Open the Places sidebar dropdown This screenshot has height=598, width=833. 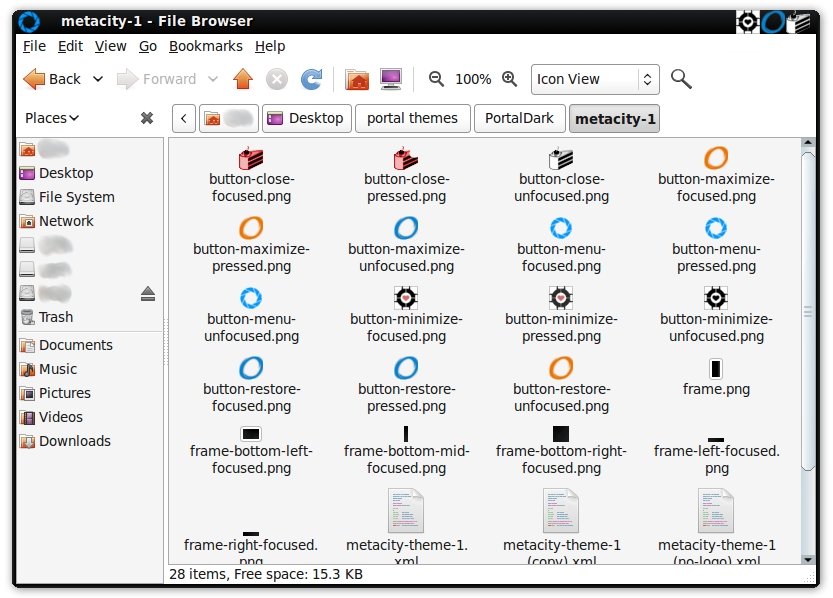(x=52, y=118)
